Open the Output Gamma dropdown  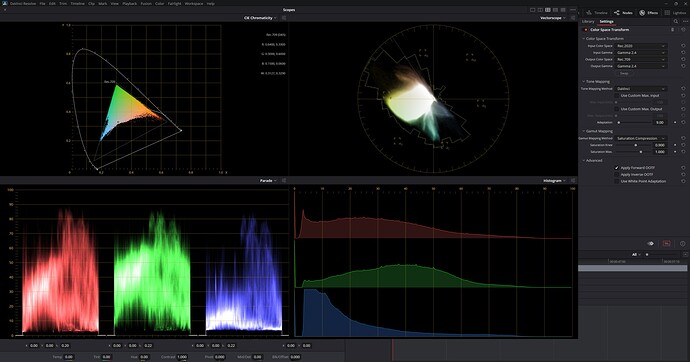coord(640,66)
